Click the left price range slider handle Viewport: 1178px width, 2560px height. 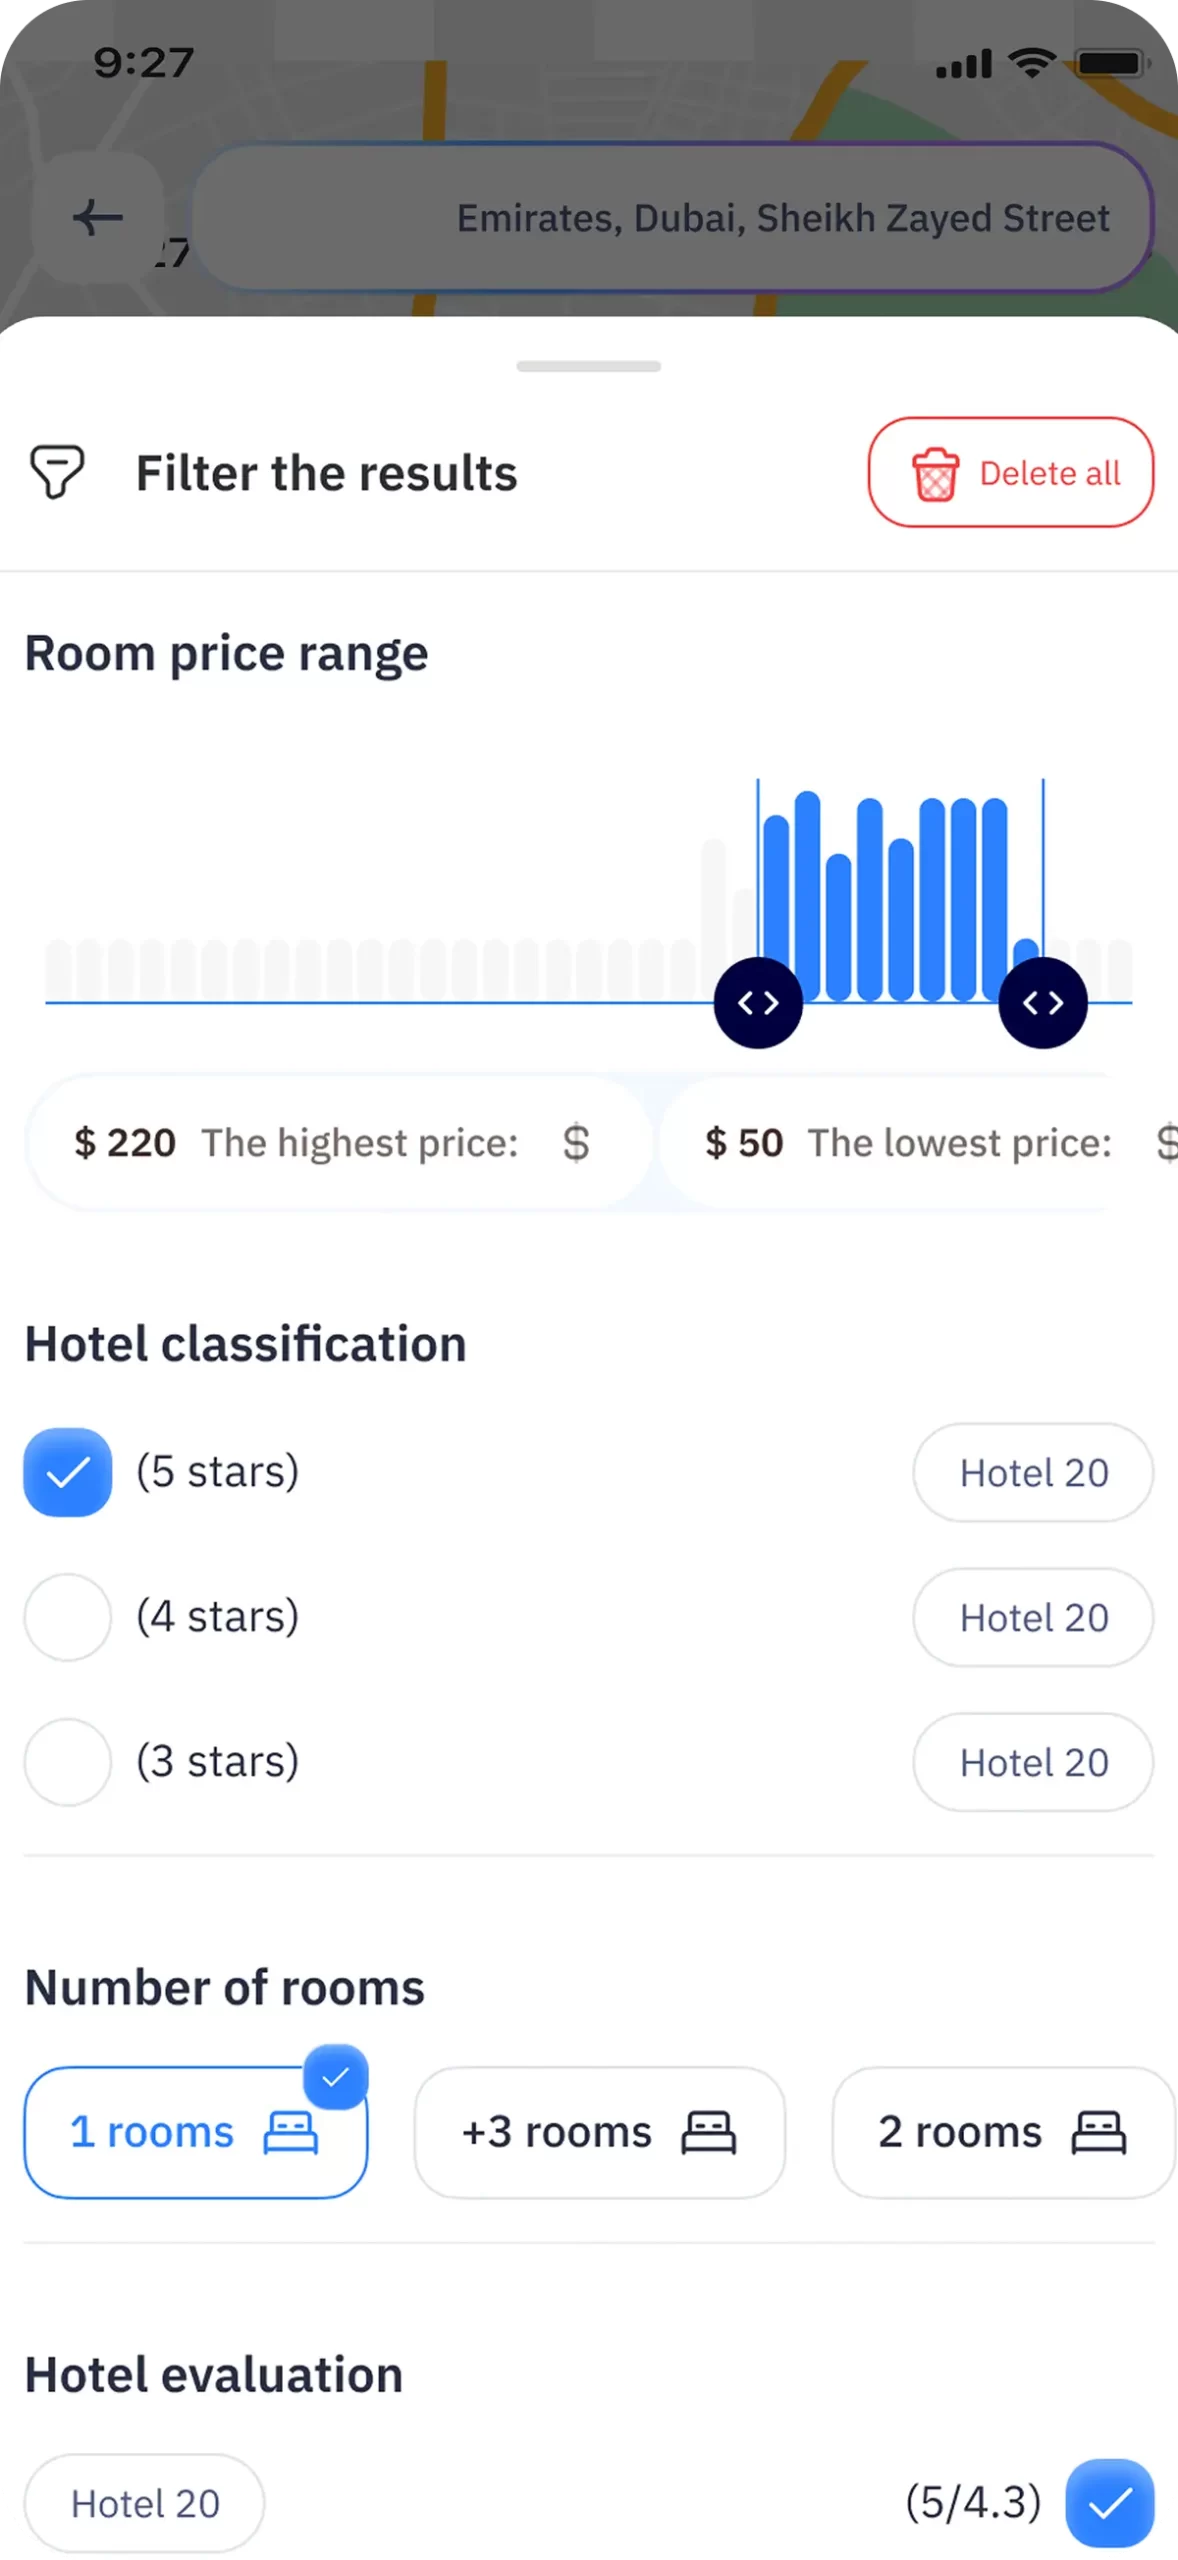[x=758, y=1002]
